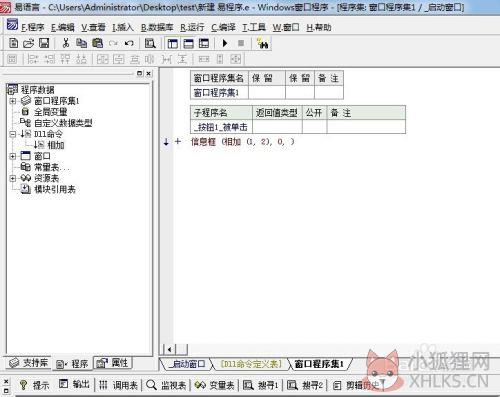This screenshot has height=397, width=500.
Task: Open the I.插入 menu
Action: [123, 27]
